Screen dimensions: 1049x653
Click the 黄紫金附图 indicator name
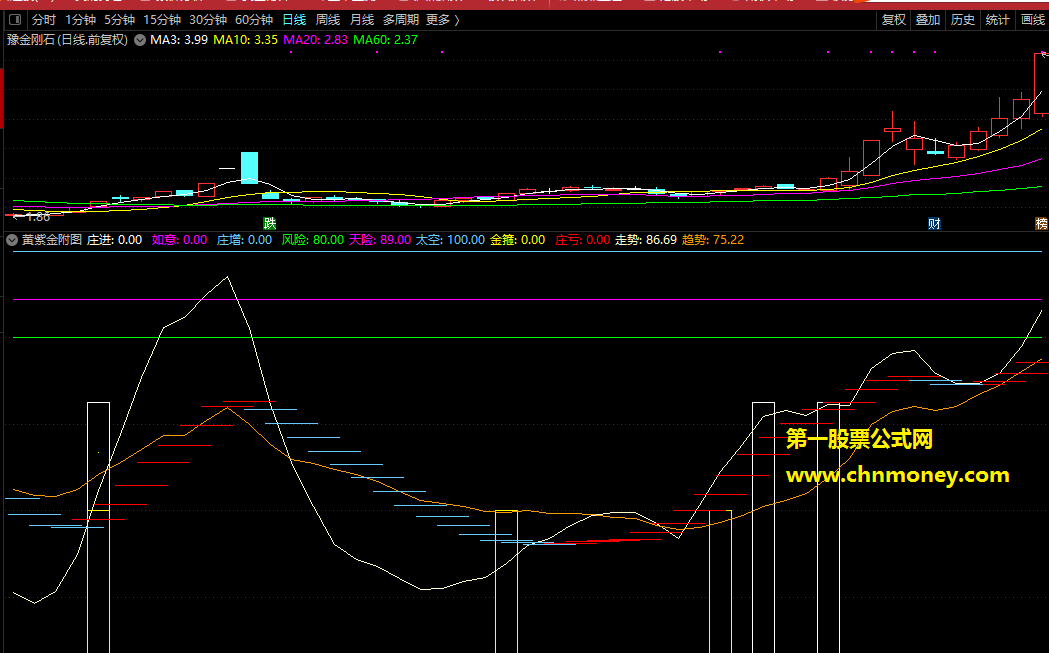(x=52, y=240)
